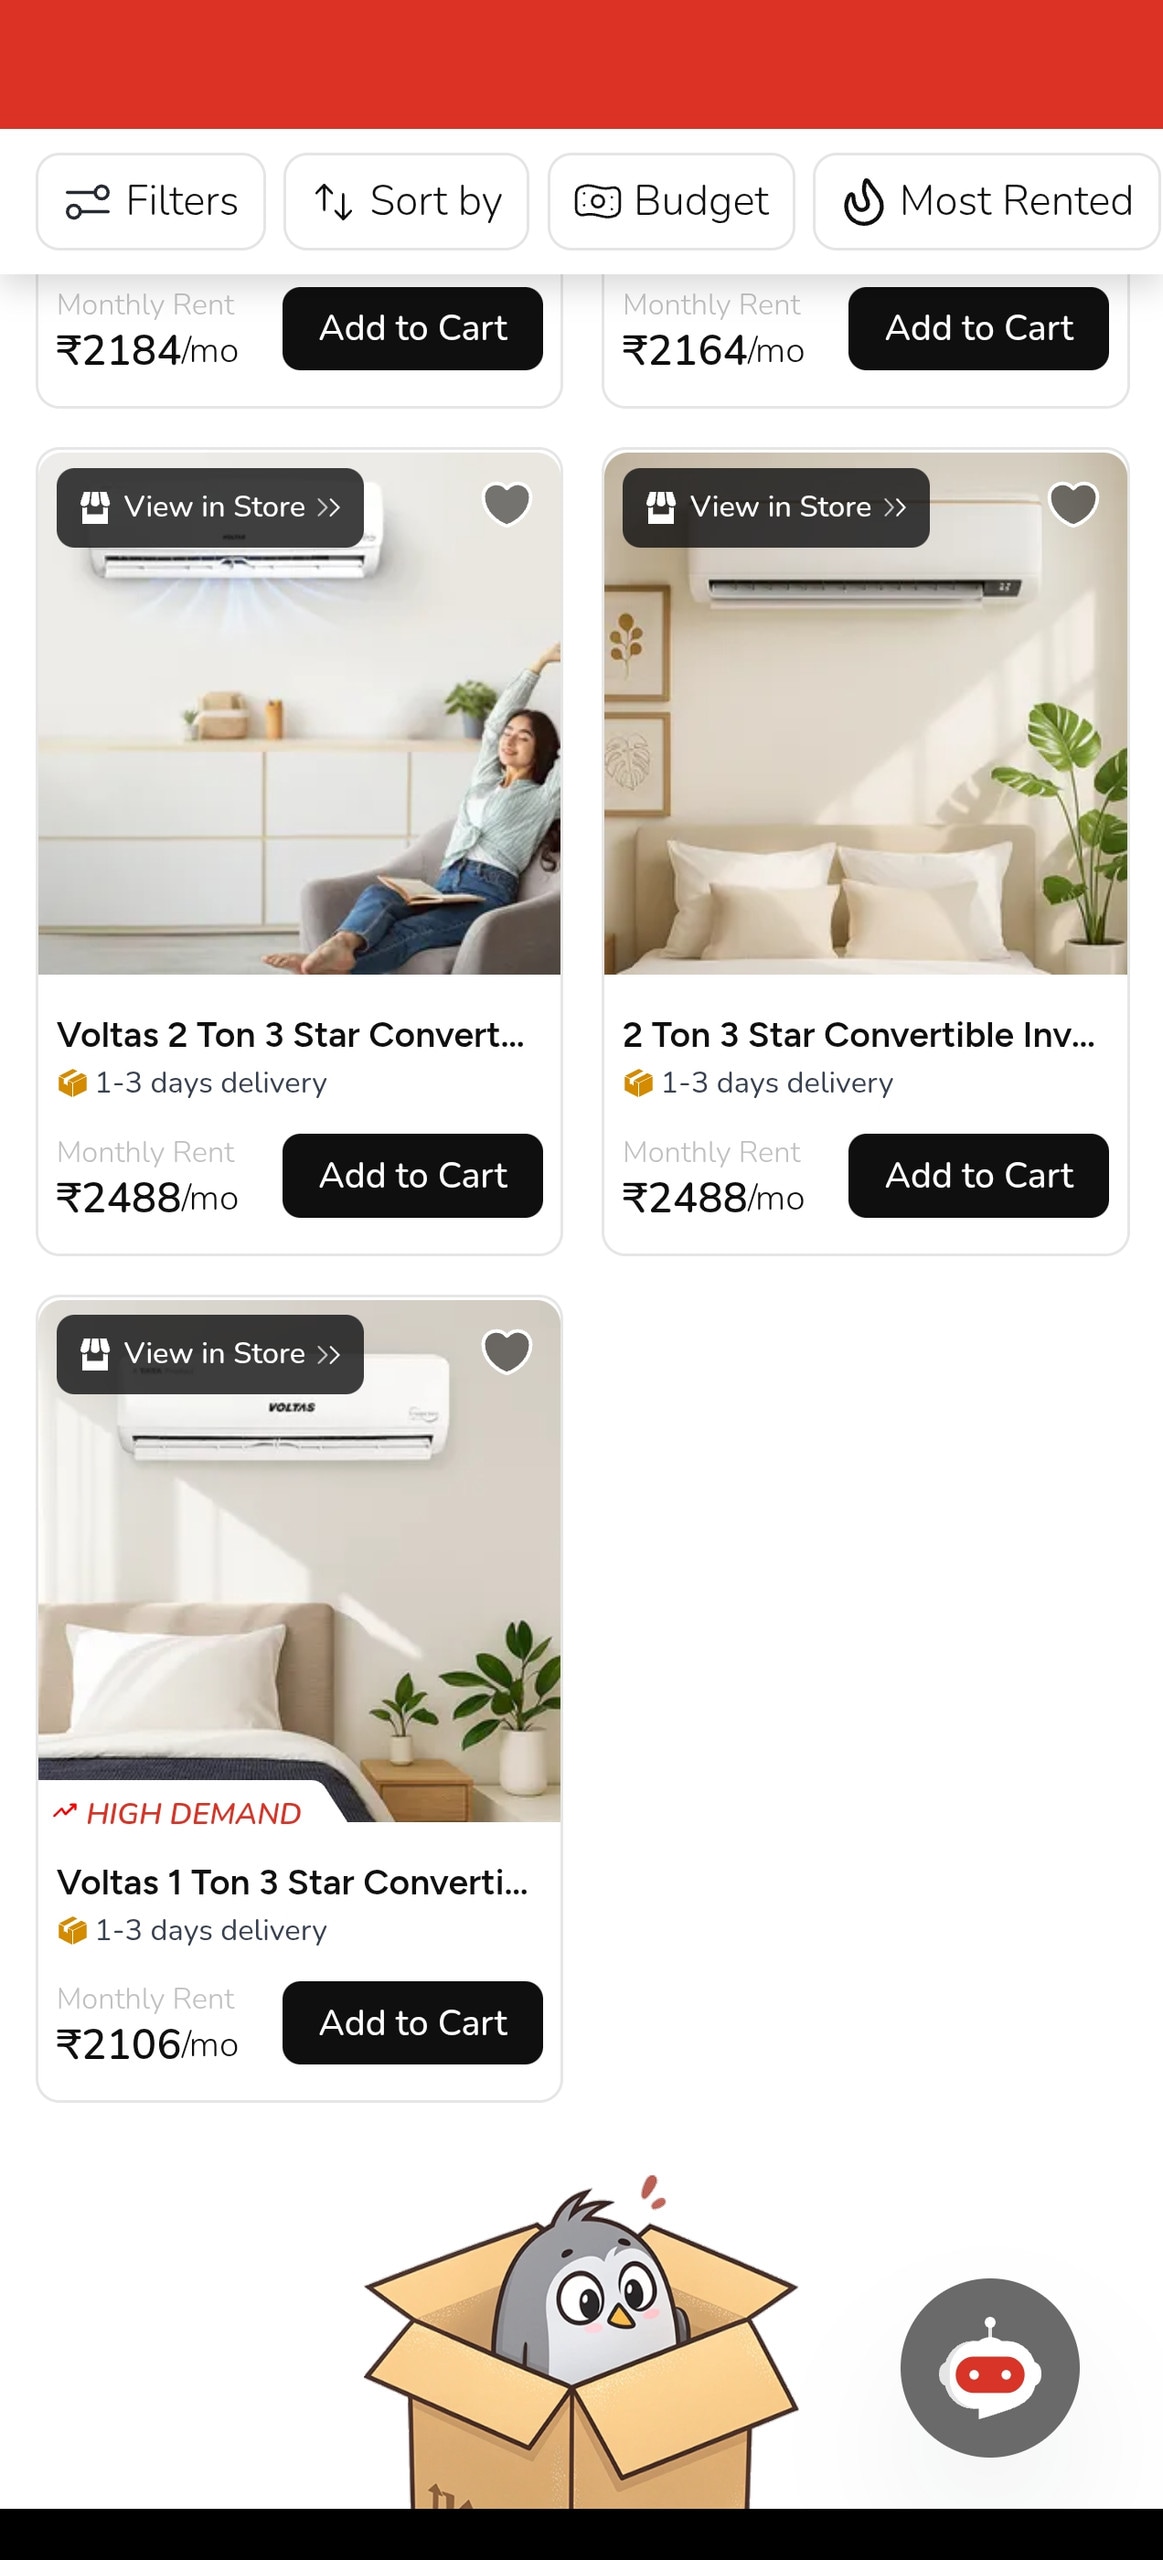Tap View in Store on Voltas 2 Ton
This screenshot has height=2560, width=1163.
210,507
